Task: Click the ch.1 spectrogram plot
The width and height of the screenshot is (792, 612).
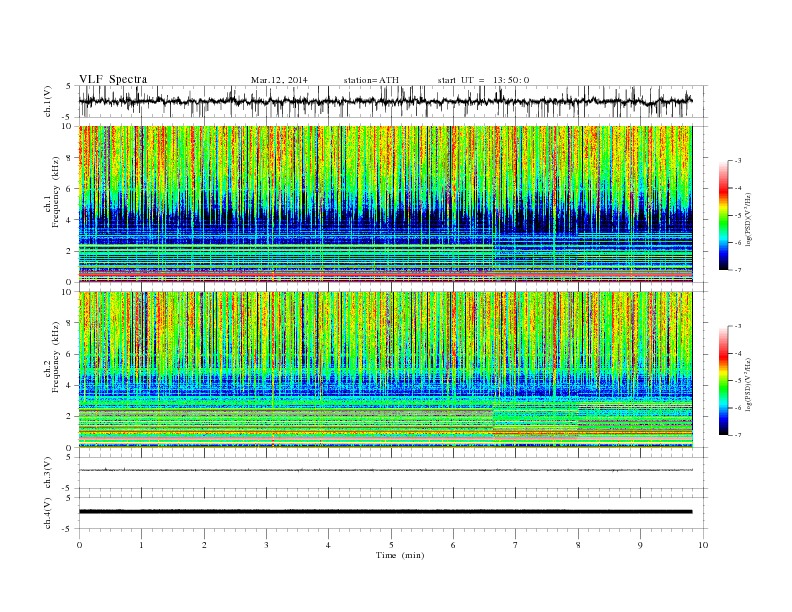Action: pyautogui.click(x=386, y=204)
